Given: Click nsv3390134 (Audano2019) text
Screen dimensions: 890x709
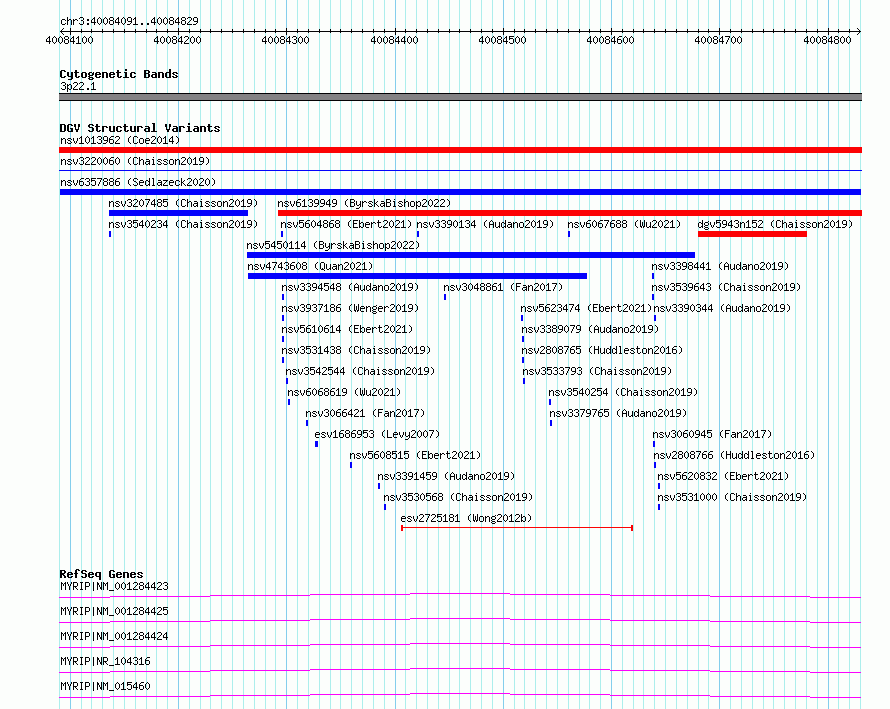Looking at the screenshot, I should coord(485,224).
